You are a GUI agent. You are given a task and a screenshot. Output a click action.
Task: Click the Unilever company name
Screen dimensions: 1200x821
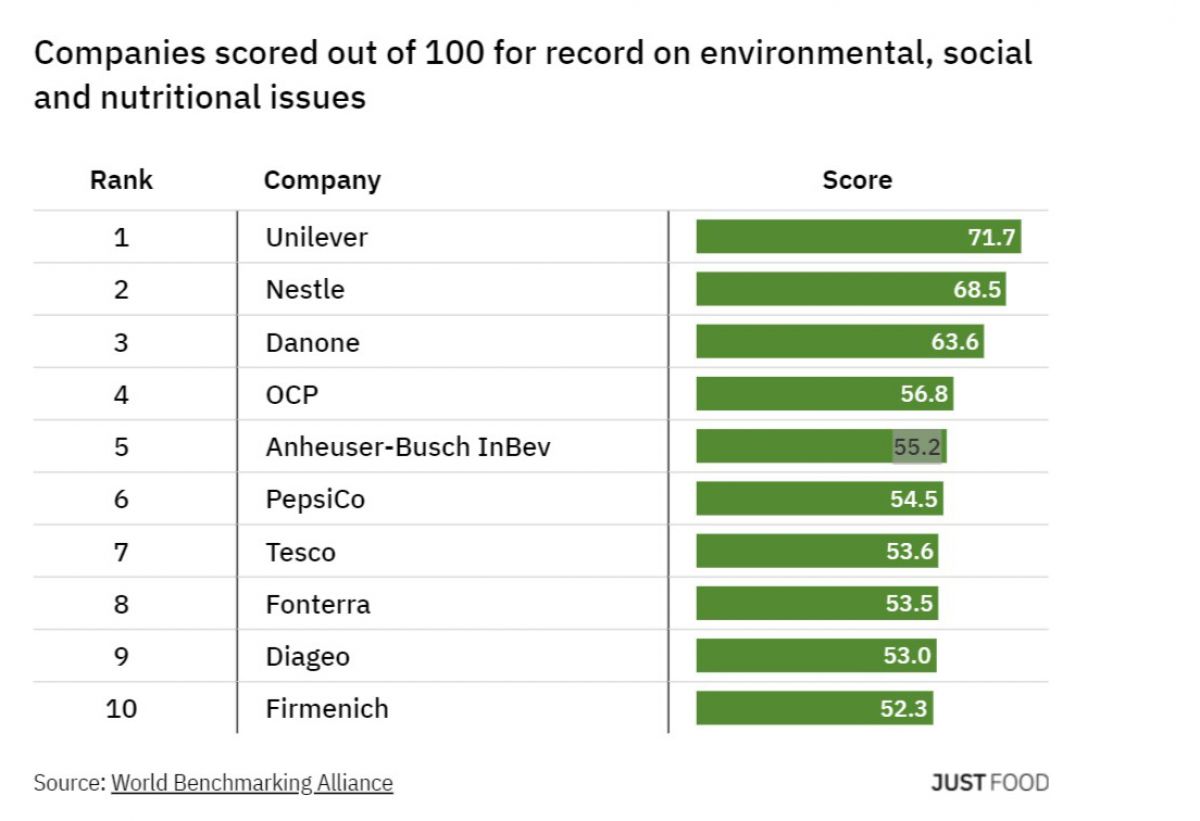click(x=316, y=237)
